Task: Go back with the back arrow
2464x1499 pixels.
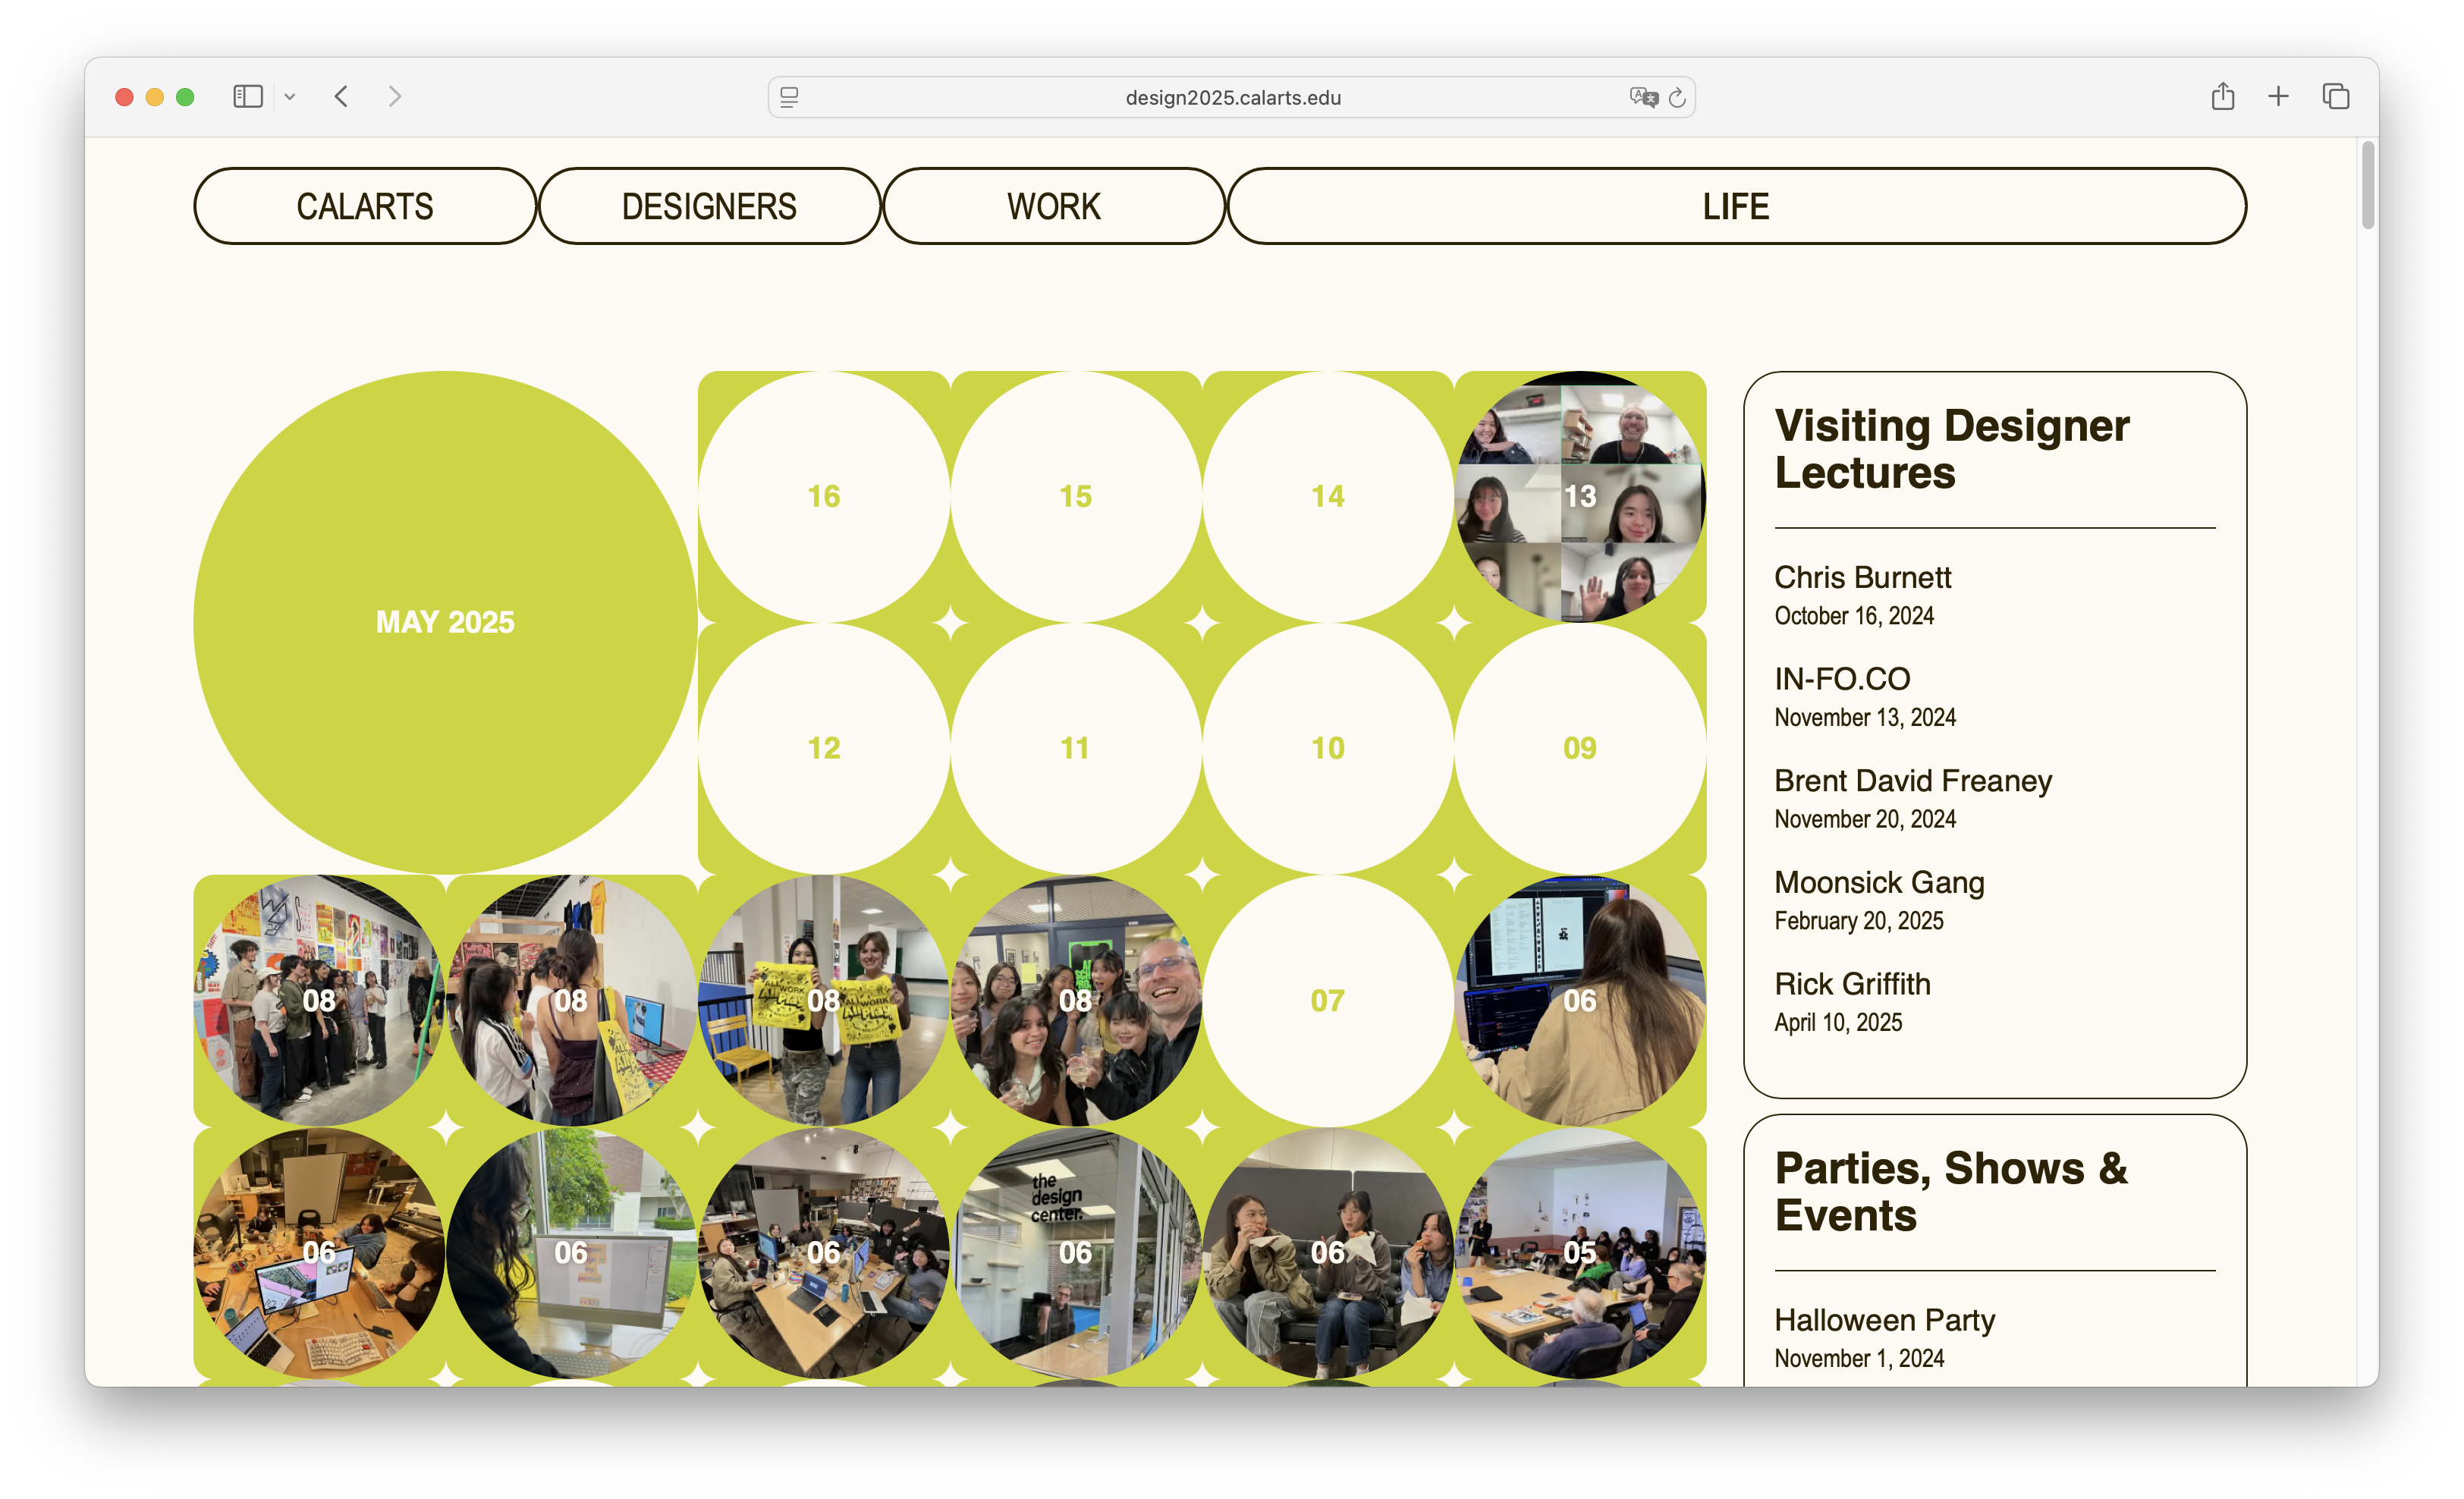Action: click(342, 97)
